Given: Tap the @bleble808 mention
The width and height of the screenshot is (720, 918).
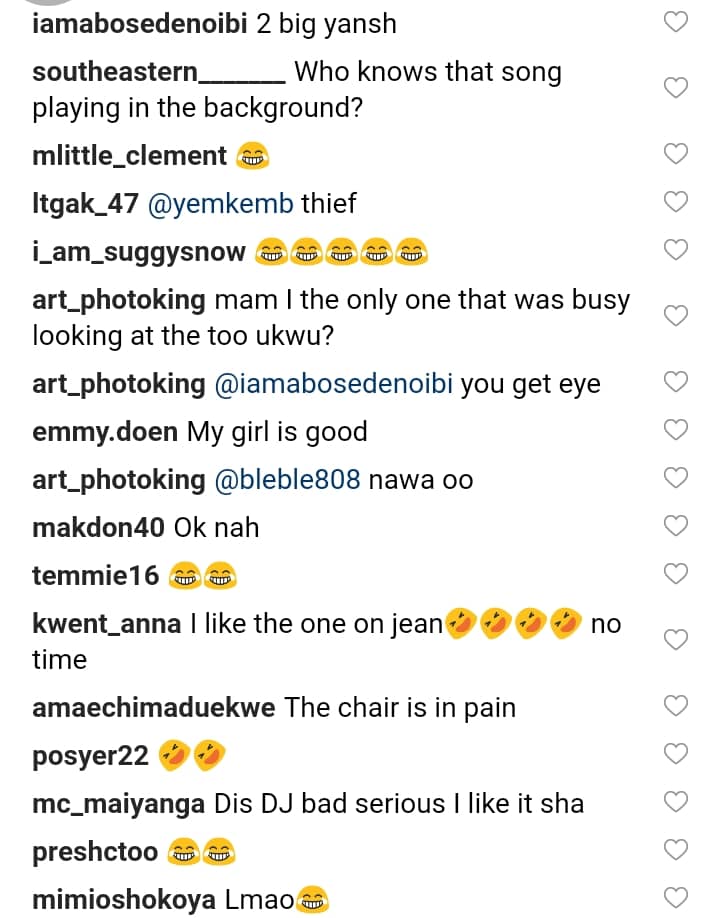Looking at the screenshot, I should tap(288, 480).
